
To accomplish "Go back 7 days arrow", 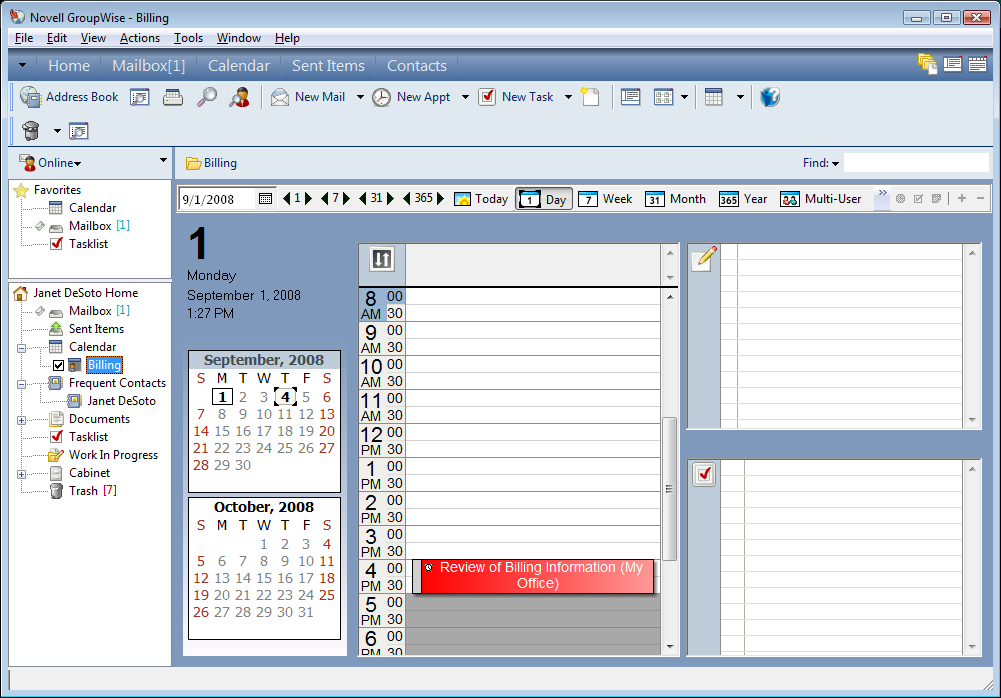I will [x=324, y=199].
